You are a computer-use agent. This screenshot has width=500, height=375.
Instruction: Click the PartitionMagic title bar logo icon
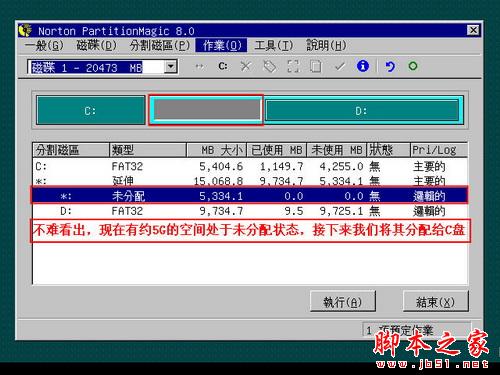[25, 30]
